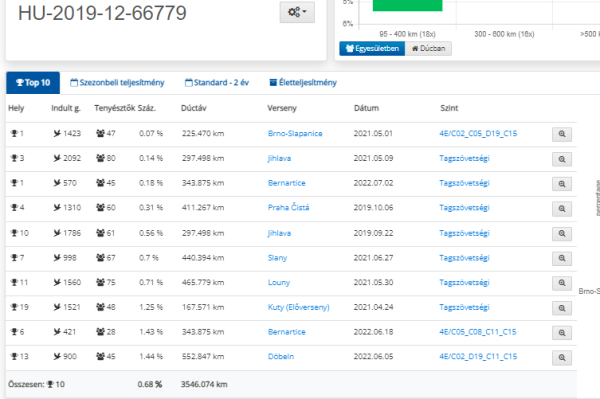Click magnifier icon for 2021.05.09 Jihlava row
The image size is (600, 399).
tap(562, 159)
